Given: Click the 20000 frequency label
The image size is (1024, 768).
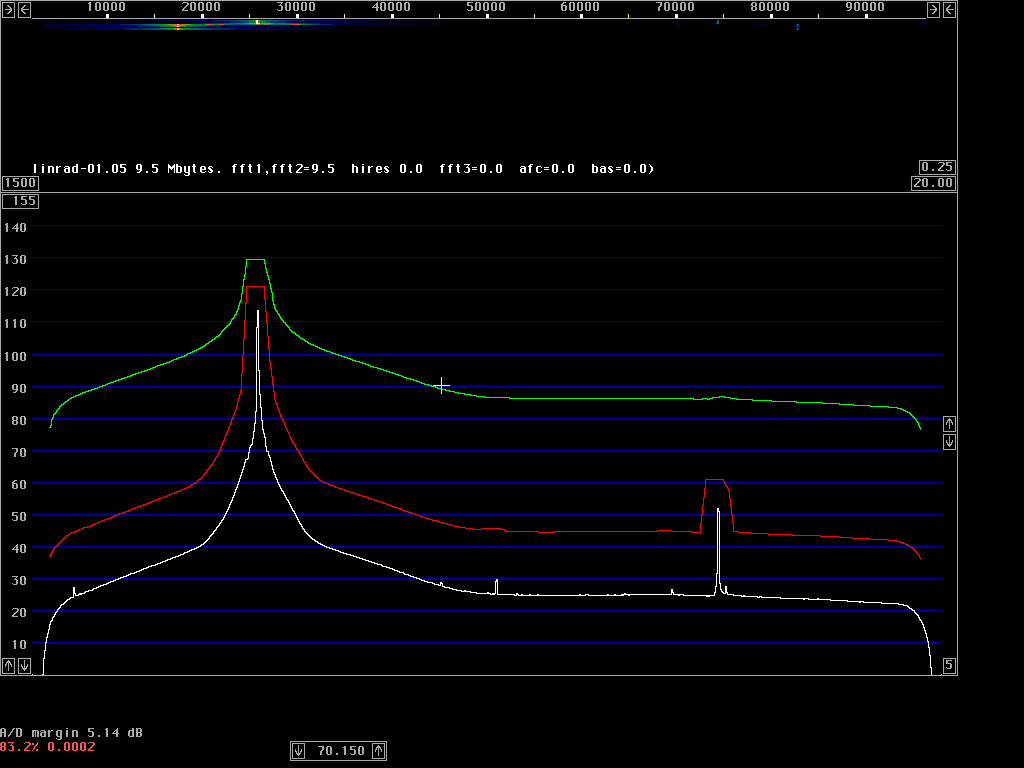Looking at the screenshot, I should [x=200, y=7].
